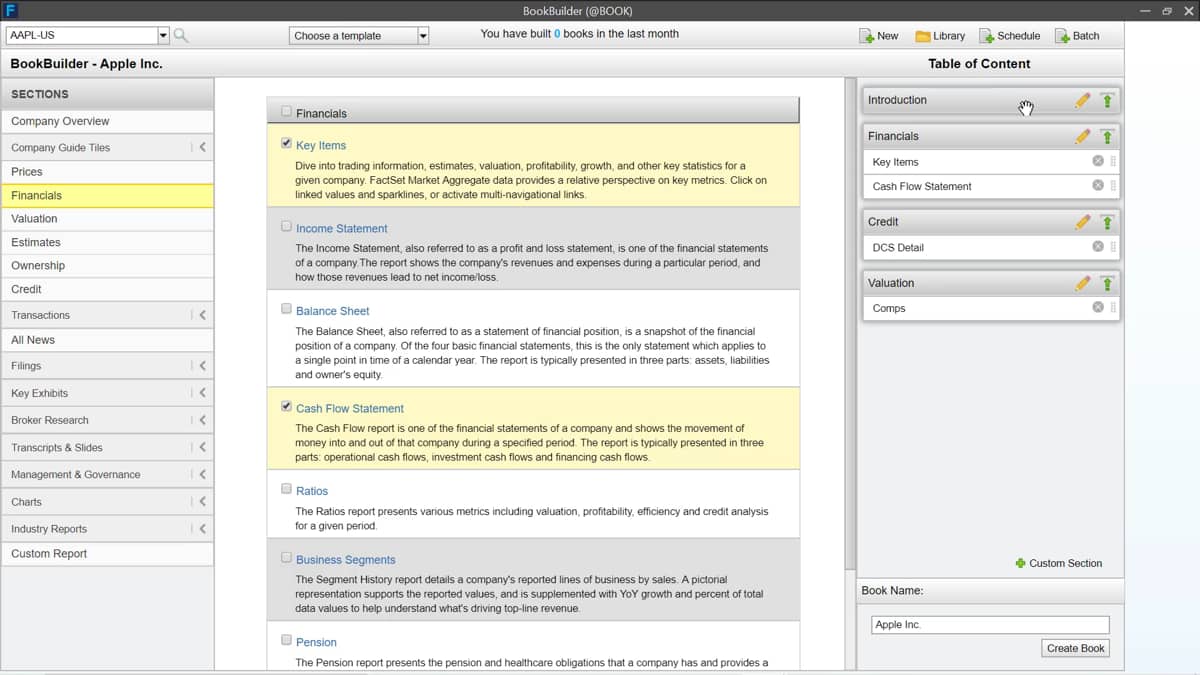Click the FactSet logo in the title bar
The image size is (1200, 675).
12,10
